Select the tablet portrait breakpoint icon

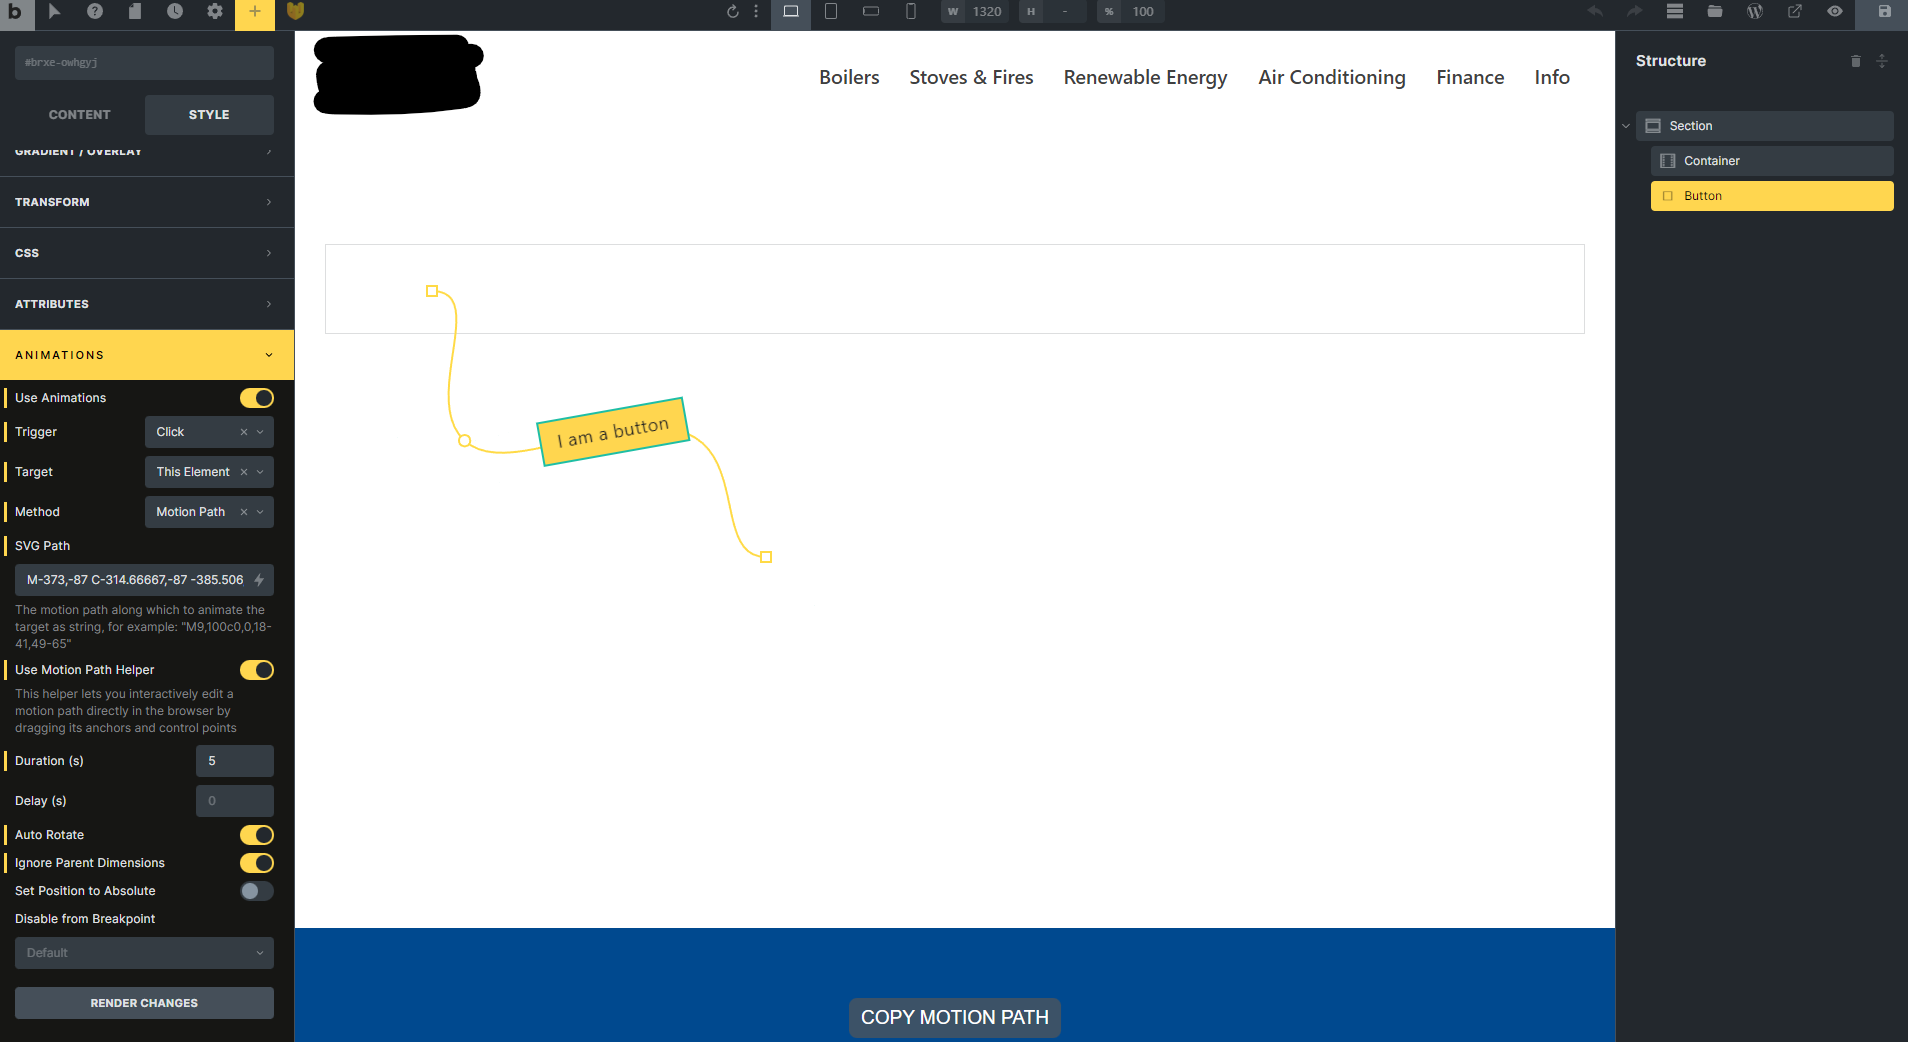tap(831, 12)
